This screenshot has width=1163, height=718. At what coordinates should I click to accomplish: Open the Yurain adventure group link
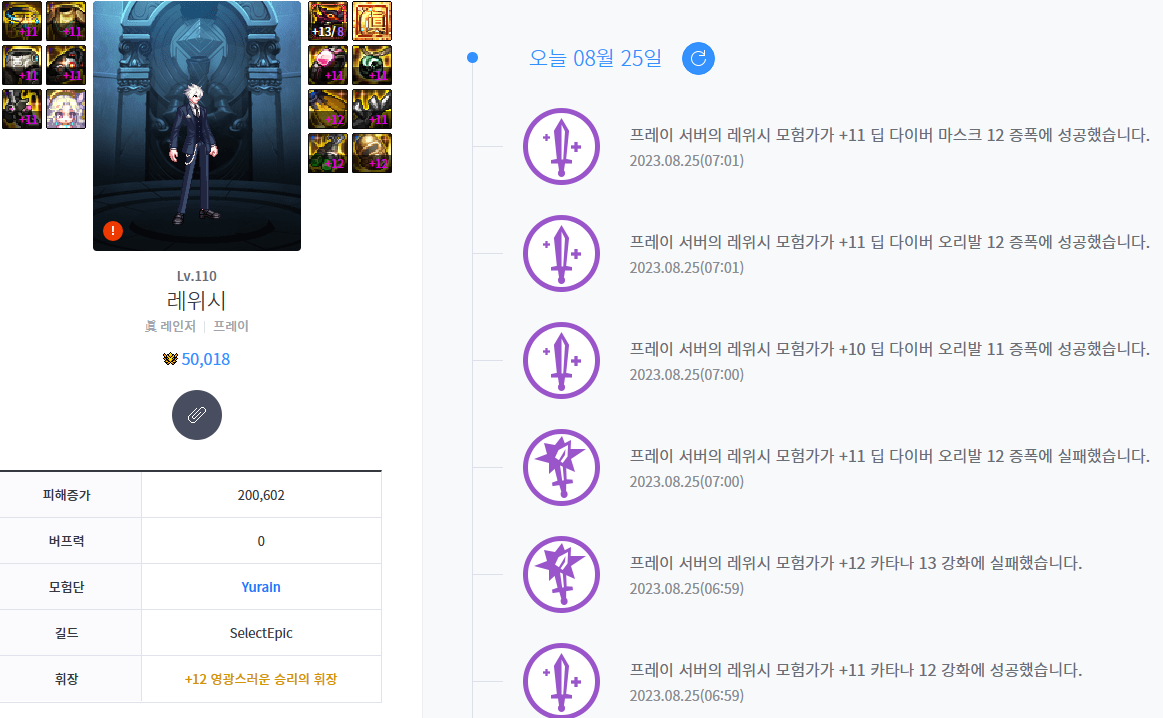coord(261,587)
